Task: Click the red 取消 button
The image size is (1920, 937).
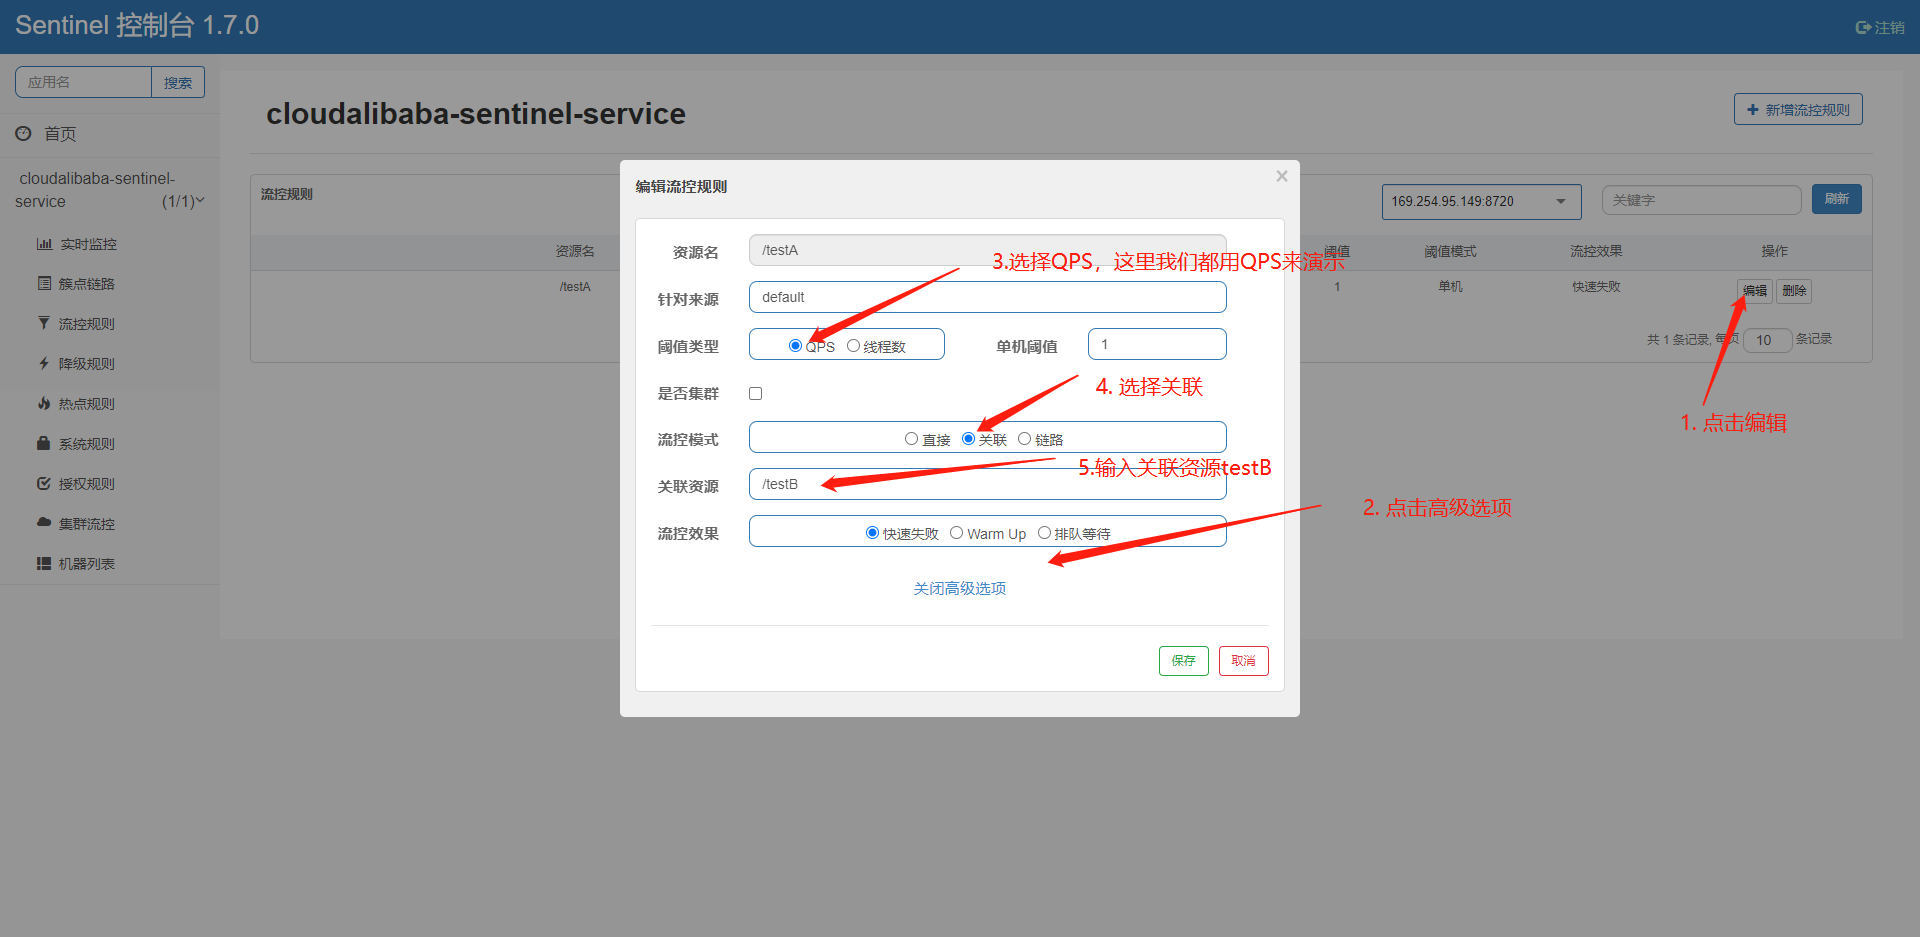Action: (x=1243, y=661)
